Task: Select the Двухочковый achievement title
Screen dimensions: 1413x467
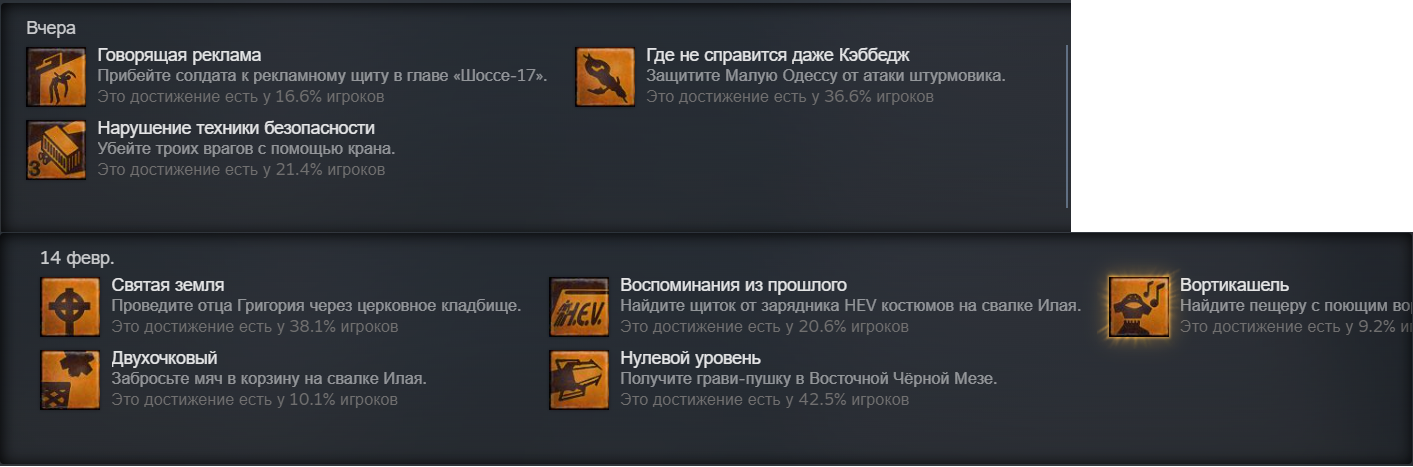Action: point(165,358)
